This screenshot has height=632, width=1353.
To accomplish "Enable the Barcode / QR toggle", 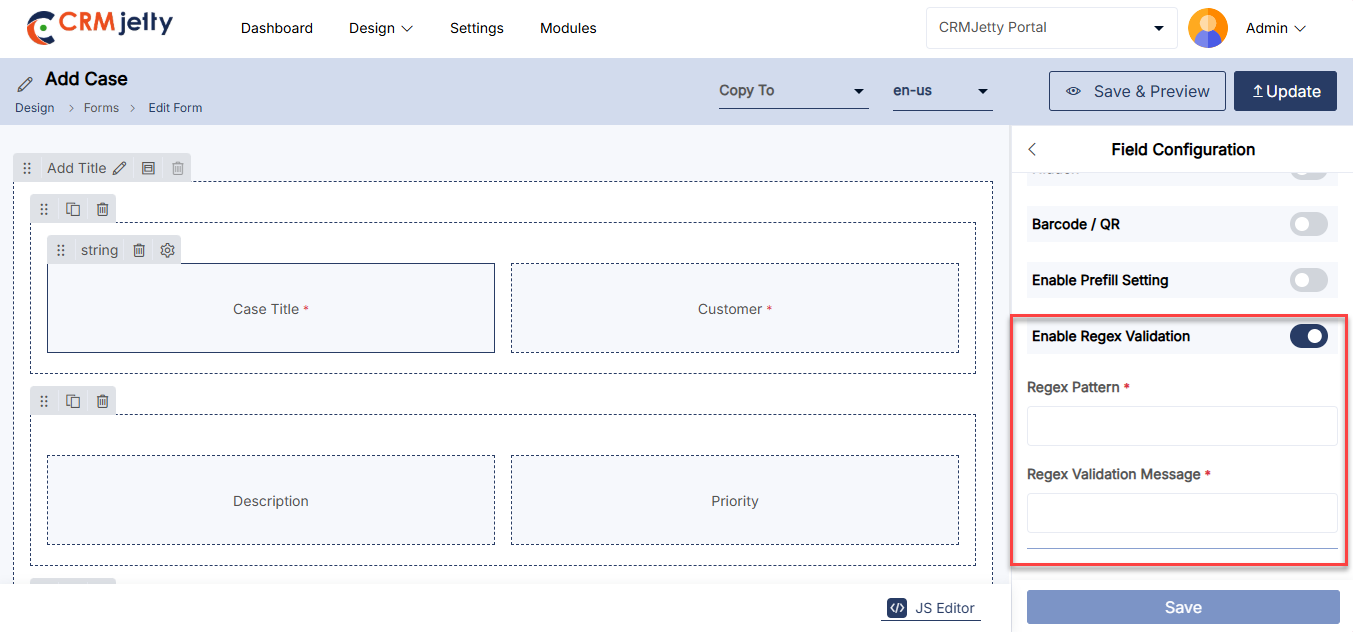I will point(1308,224).
